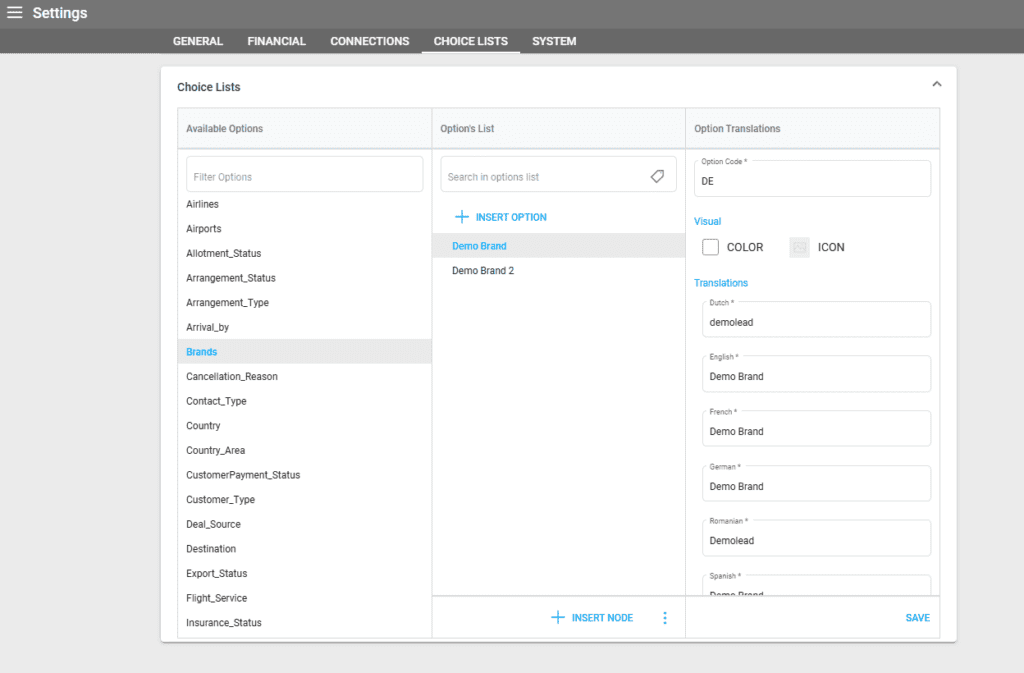Select Demo Brand 2 in options list

coord(483,271)
